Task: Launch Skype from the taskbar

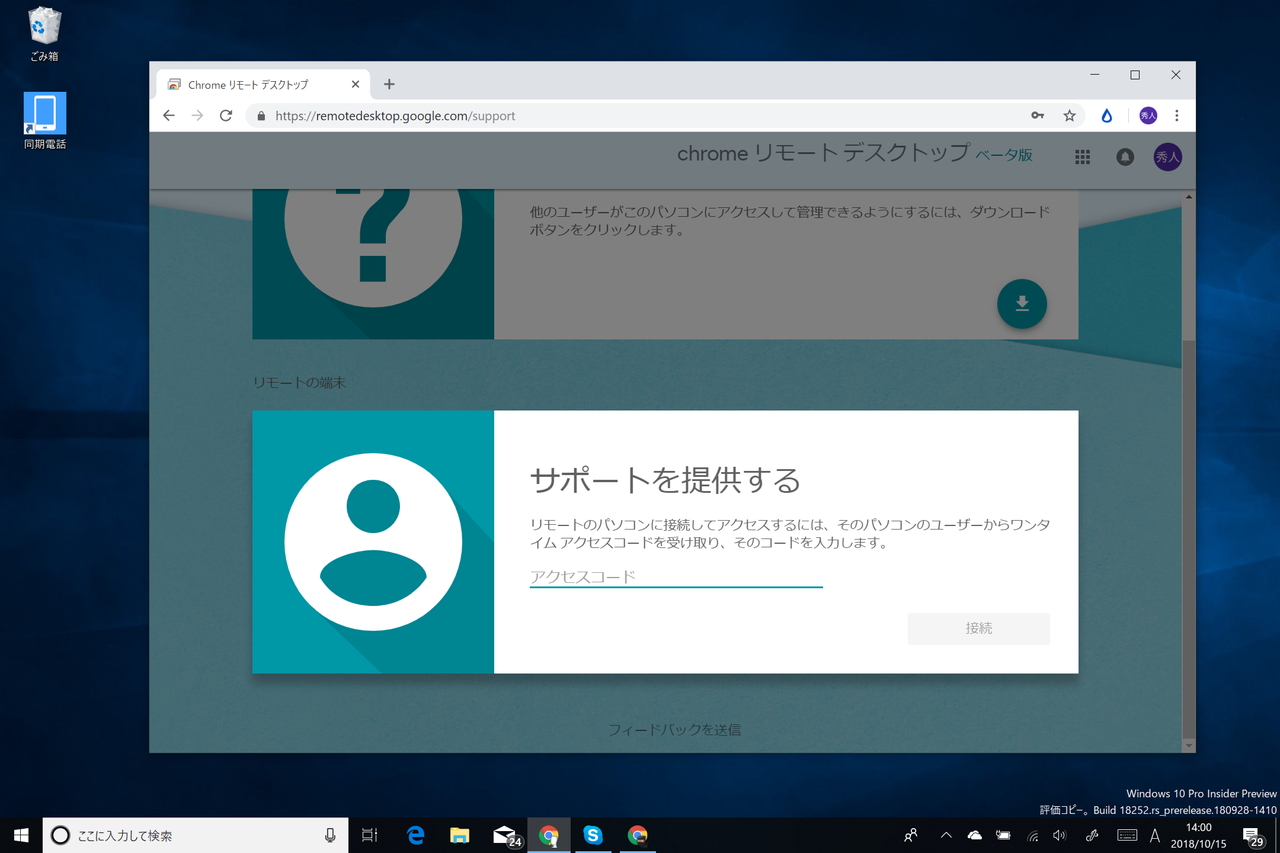Action: 594,835
